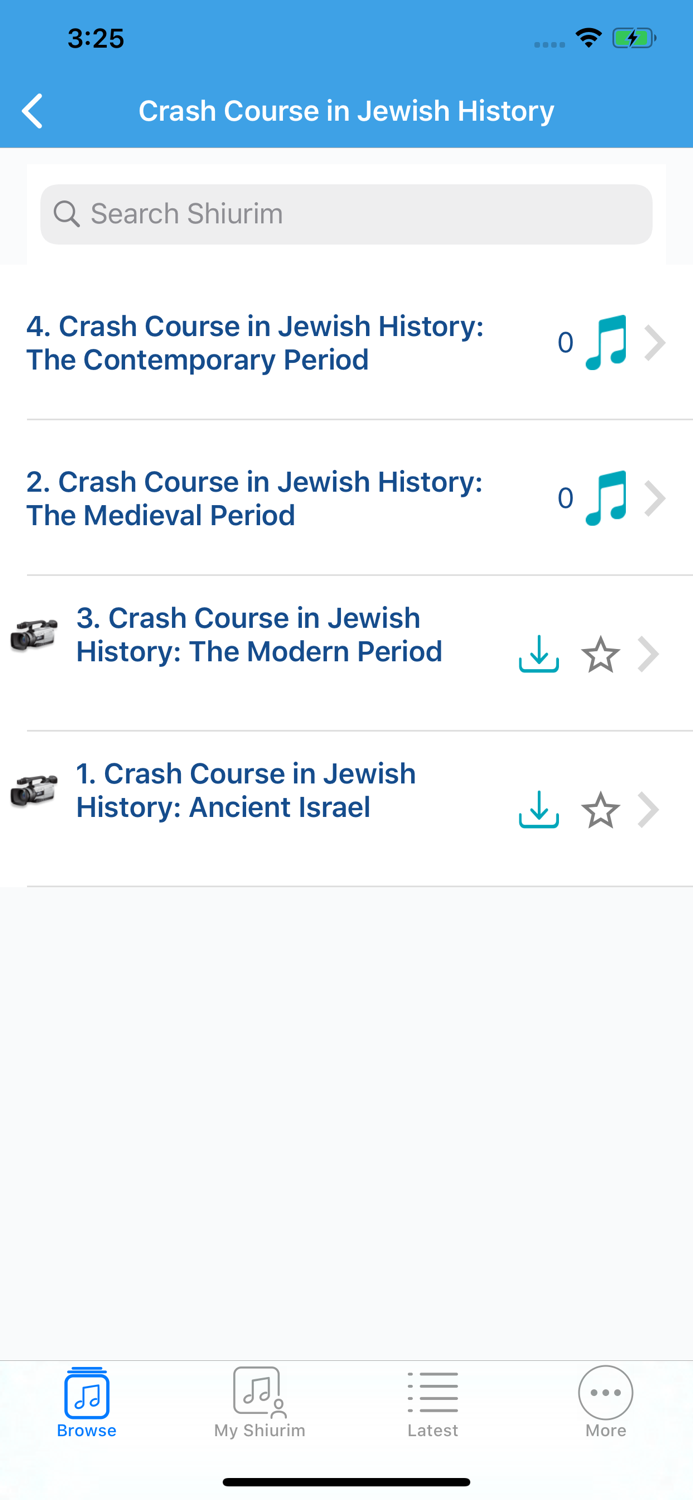Screen dimensions: 693x1500
Task: Go back with the back arrow
Action: [x=31, y=111]
